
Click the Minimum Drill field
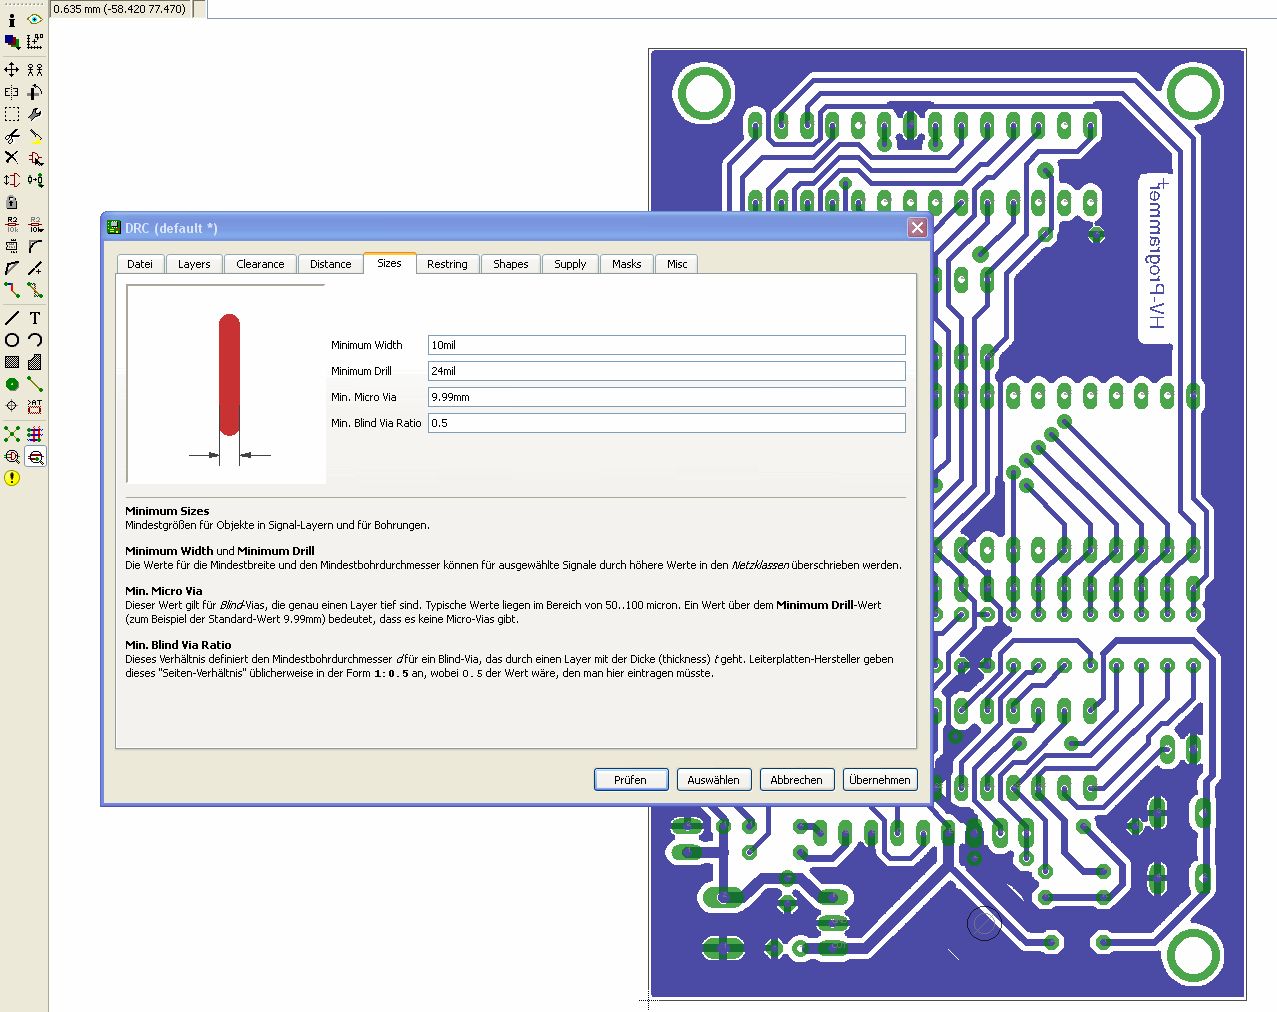(667, 371)
